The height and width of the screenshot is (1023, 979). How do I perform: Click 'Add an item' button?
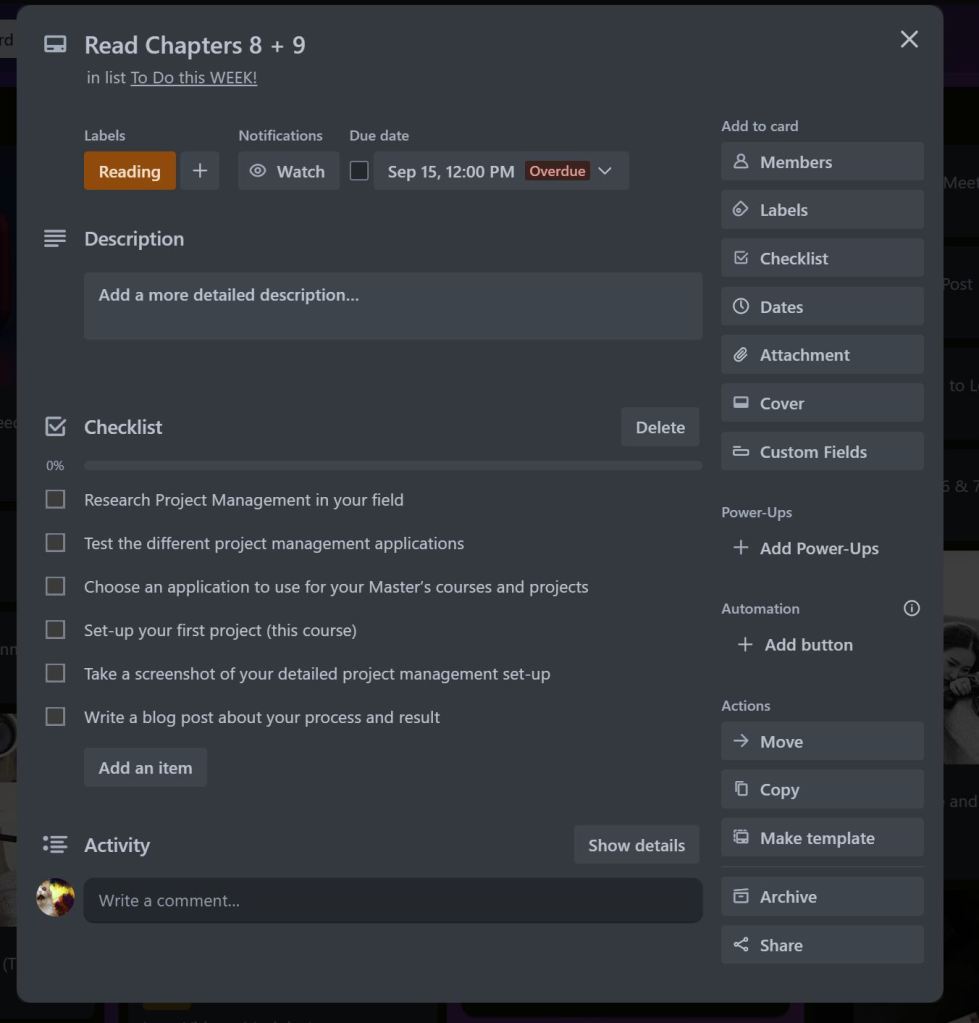[145, 768]
